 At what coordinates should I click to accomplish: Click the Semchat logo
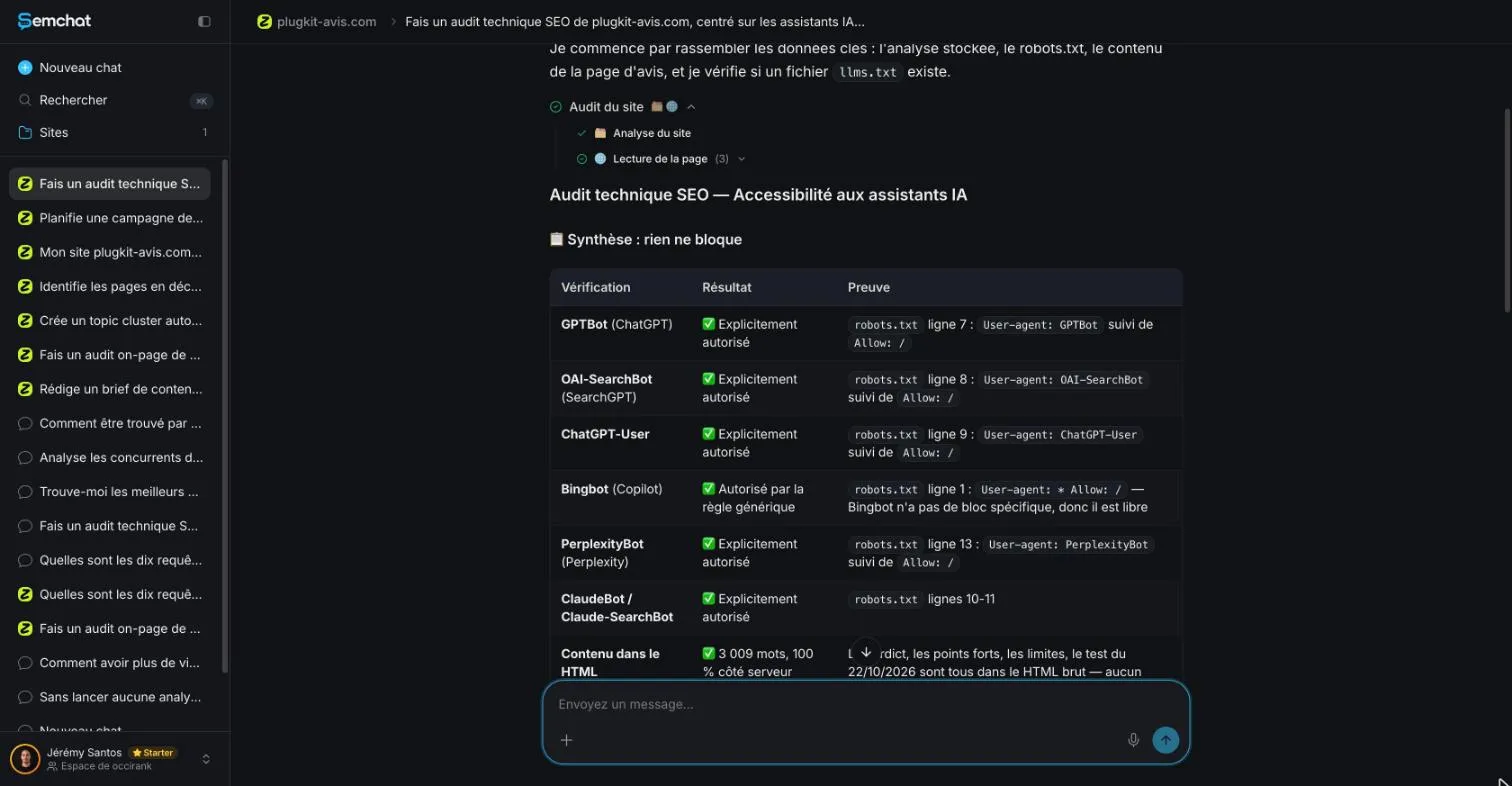click(54, 21)
